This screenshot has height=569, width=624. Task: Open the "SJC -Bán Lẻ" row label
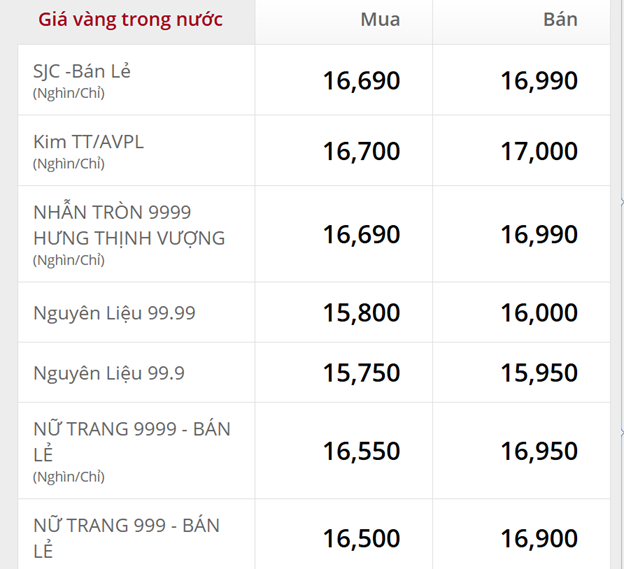(82, 72)
